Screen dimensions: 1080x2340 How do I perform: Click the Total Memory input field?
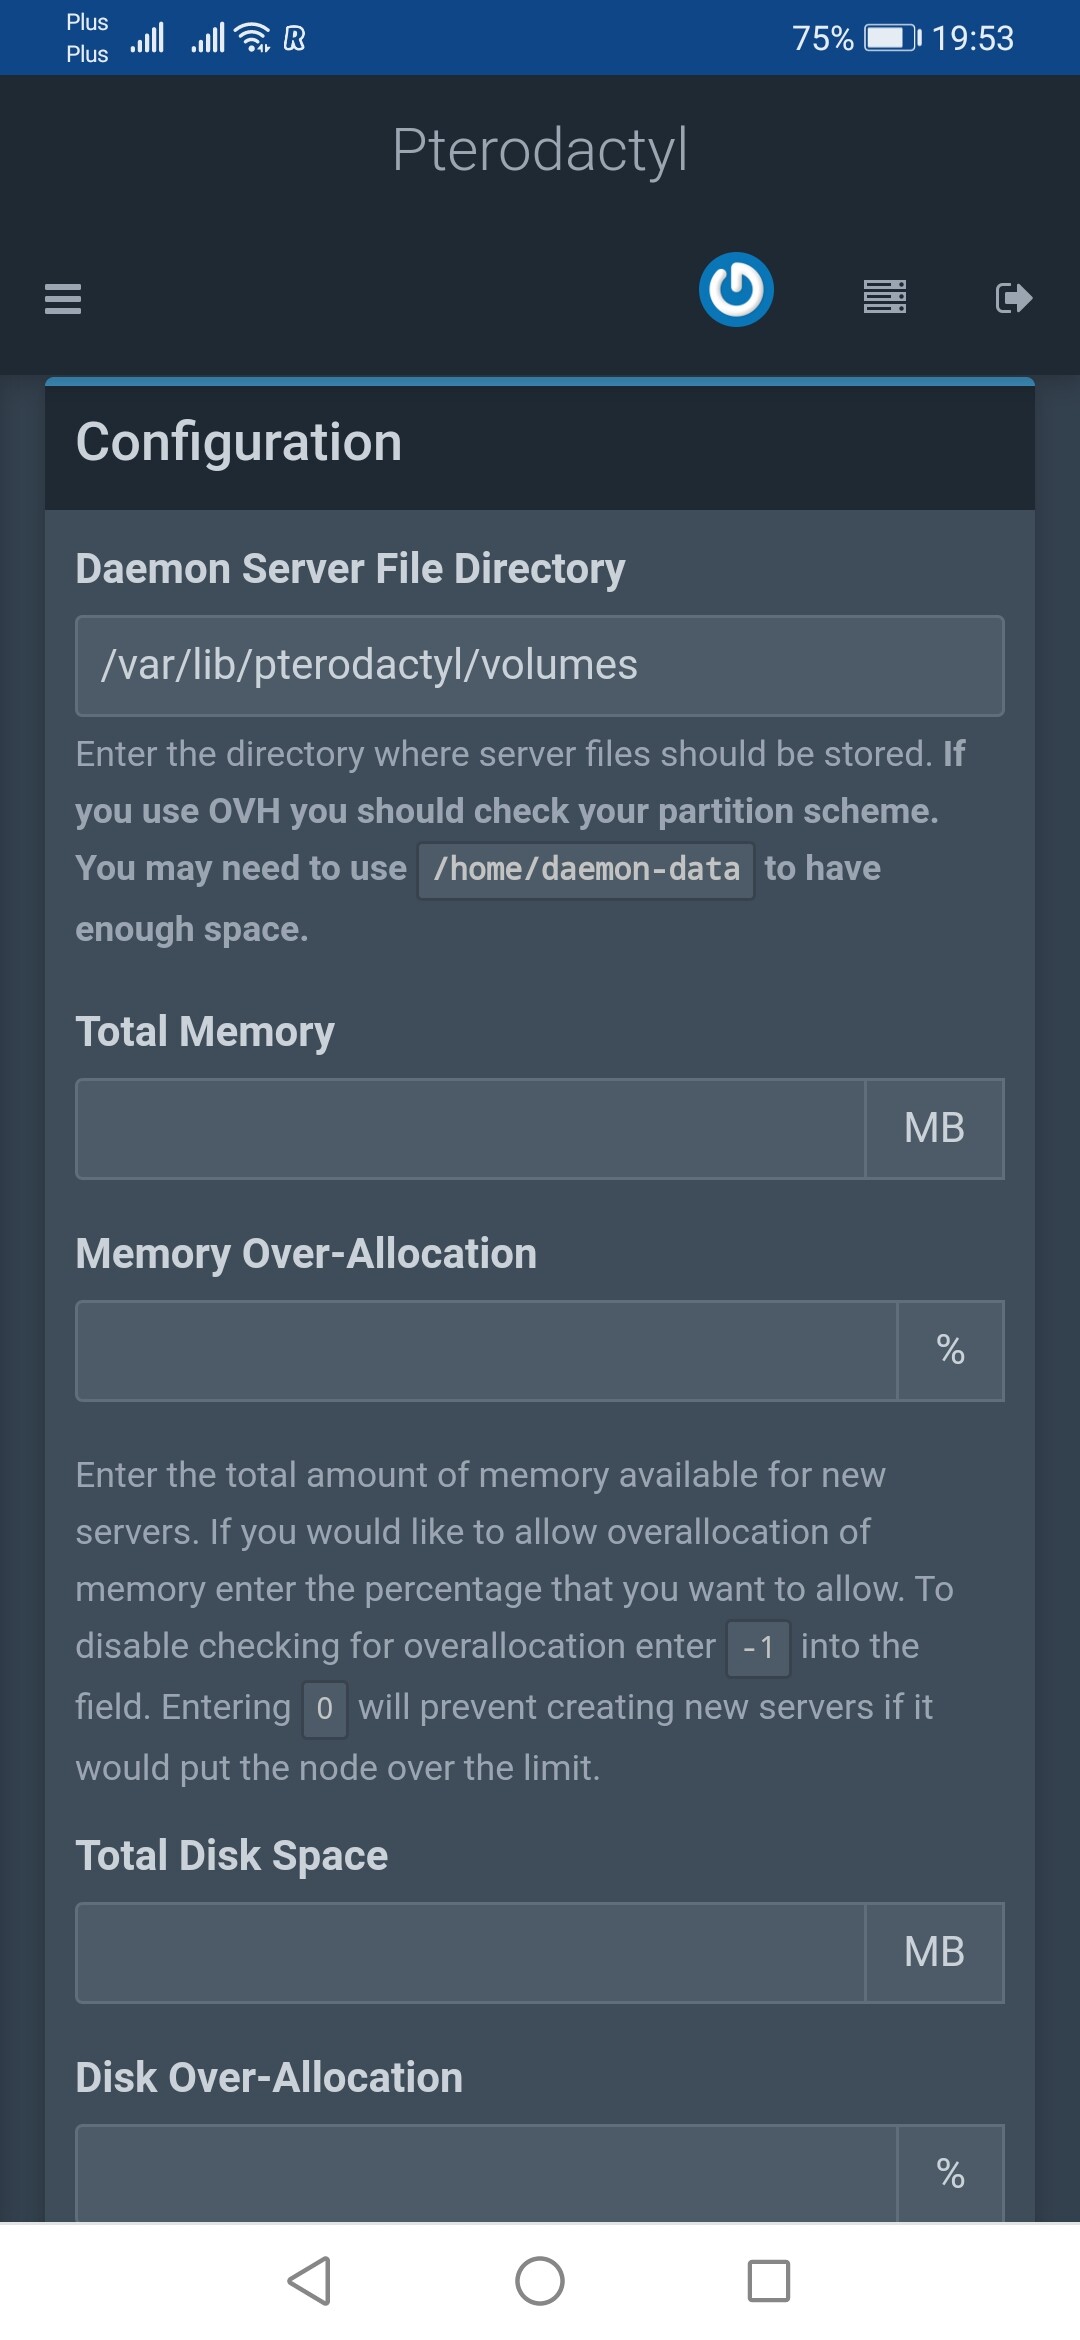click(x=470, y=1129)
